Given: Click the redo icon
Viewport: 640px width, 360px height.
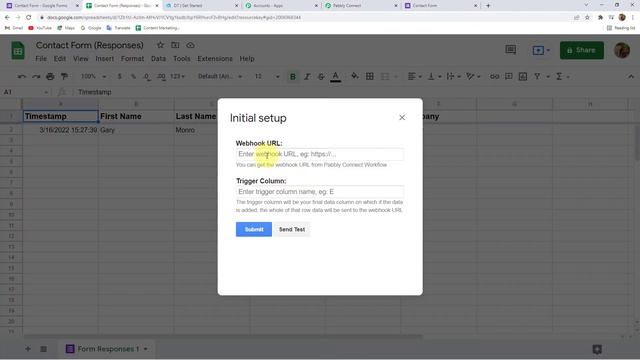Looking at the screenshot, I should pos(36,76).
